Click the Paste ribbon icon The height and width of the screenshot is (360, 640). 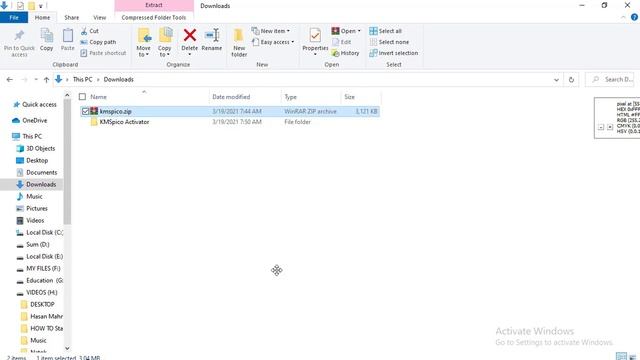(x=67, y=40)
